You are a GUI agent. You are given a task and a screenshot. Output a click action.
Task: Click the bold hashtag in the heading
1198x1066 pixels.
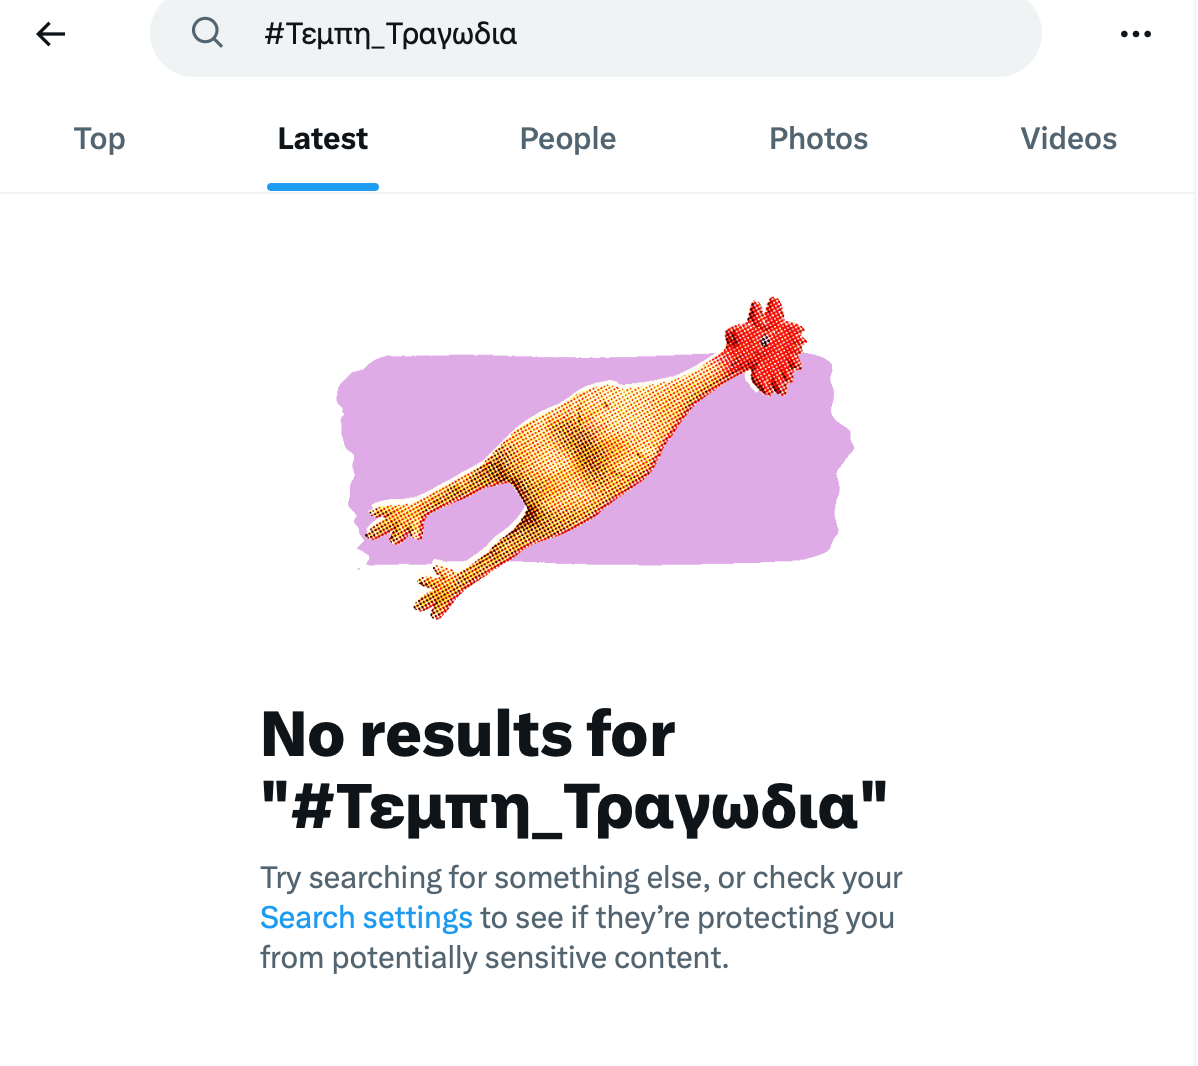[x=573, y=806]
